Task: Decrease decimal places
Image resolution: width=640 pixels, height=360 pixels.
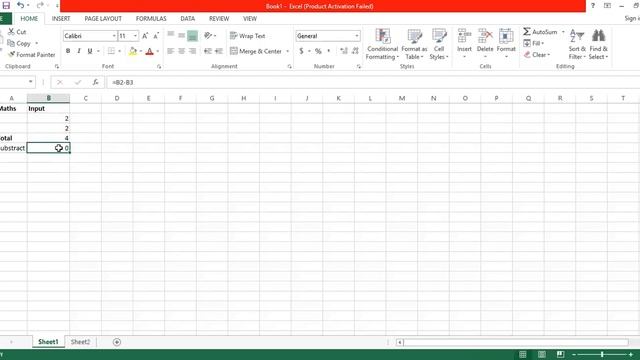Action: tap(355, 51)
